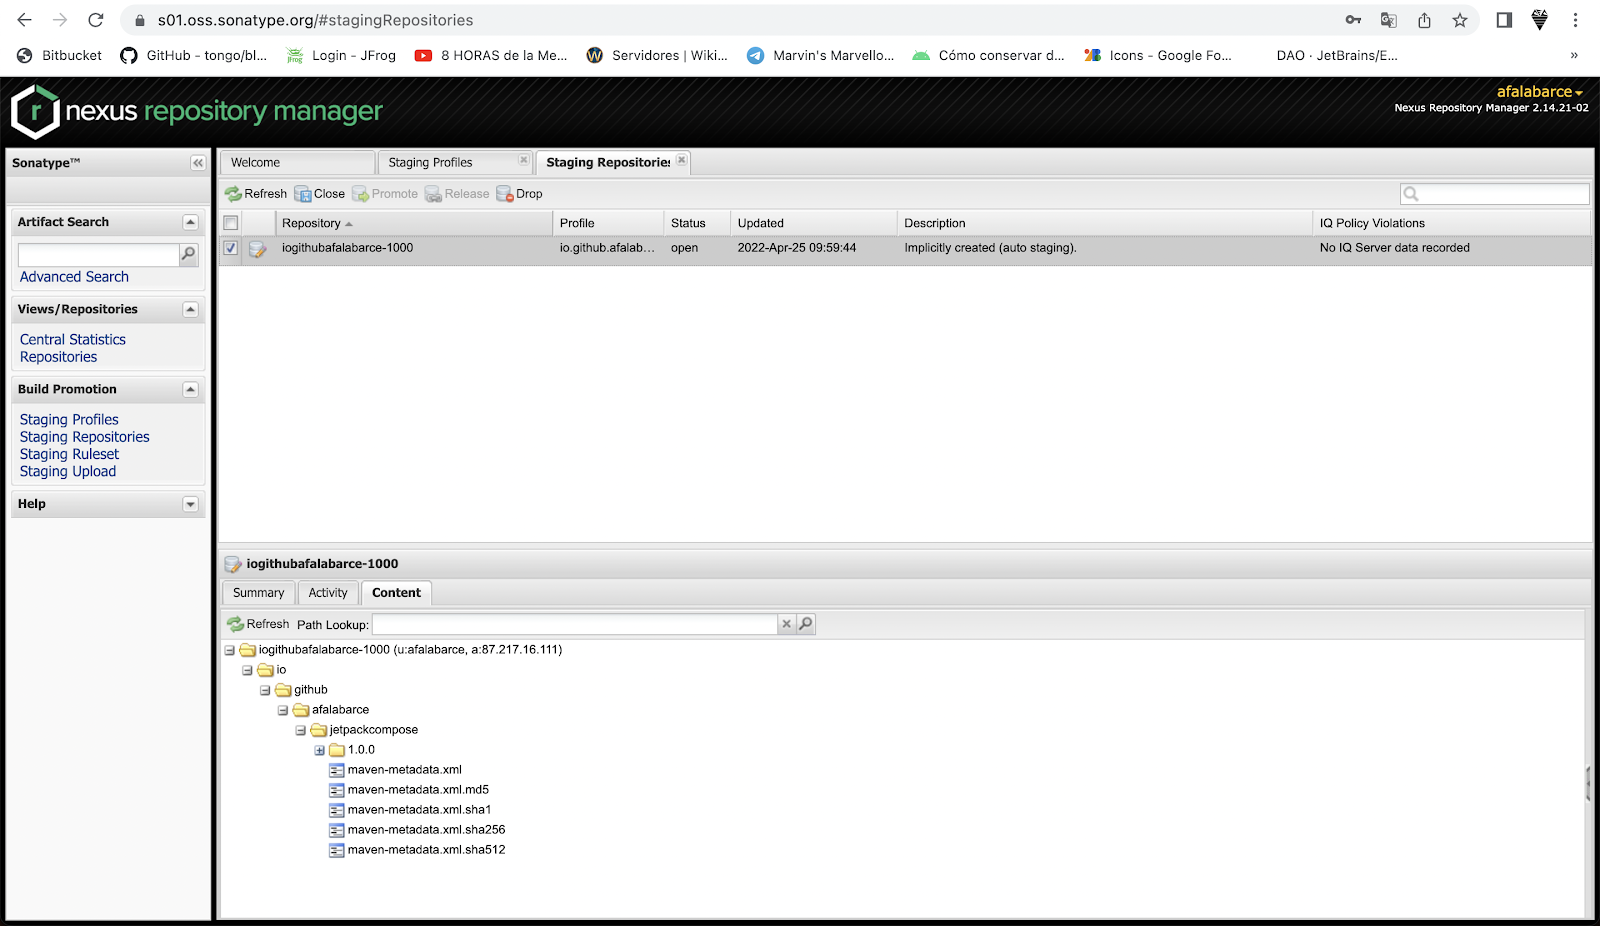The width and height of the screenshot is (1600, 926).
Task: Expand the 1.0.0 folder node
Action: coord(319,750)
